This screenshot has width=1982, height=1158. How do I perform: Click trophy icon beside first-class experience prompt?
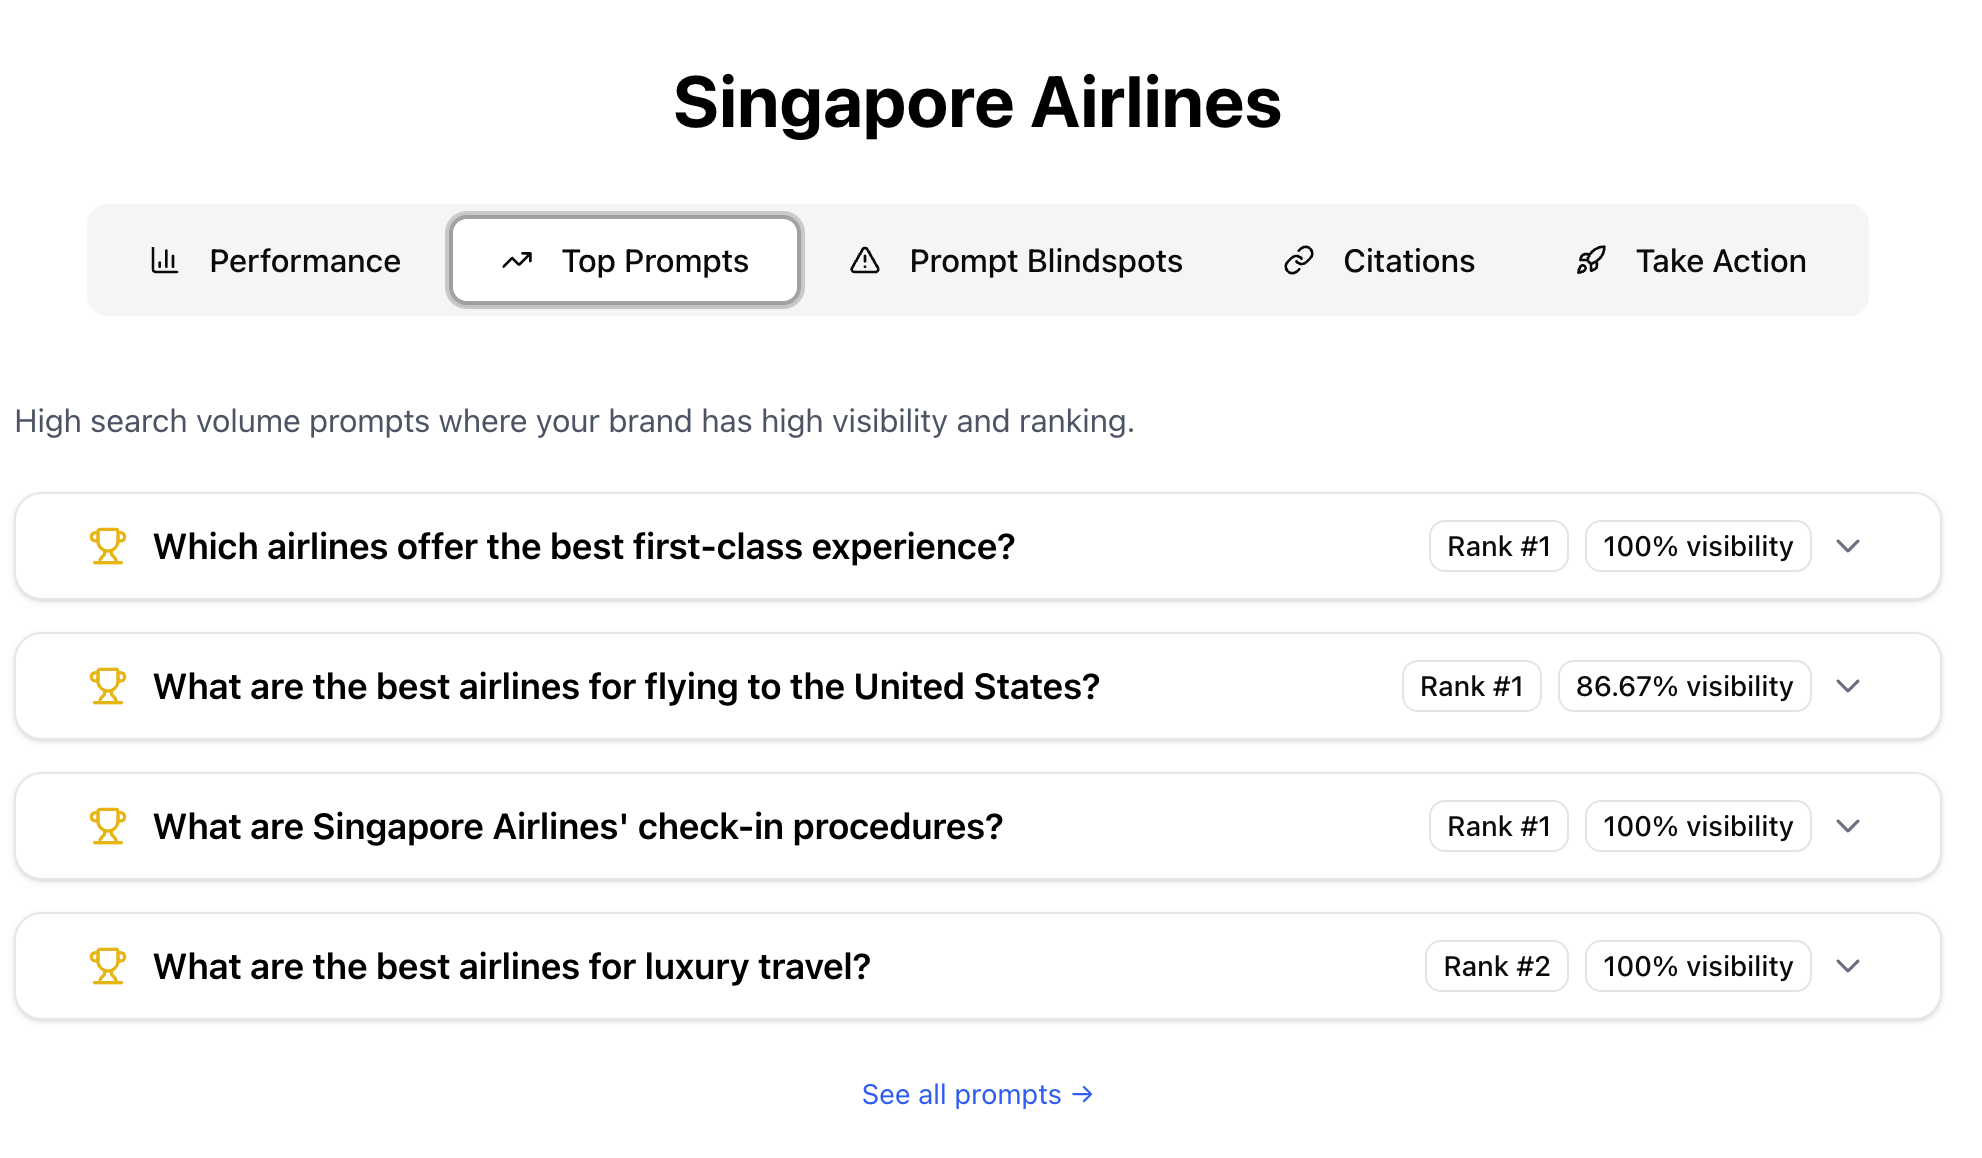[108, 547]
